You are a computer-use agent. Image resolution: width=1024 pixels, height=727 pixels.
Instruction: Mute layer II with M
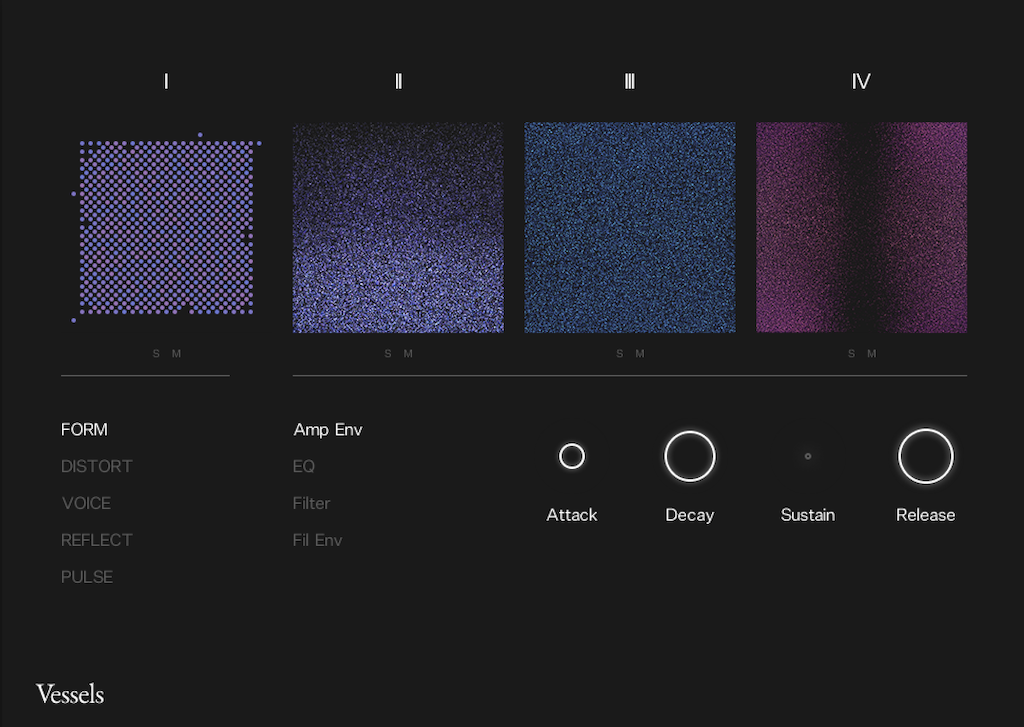pos(408,353)
